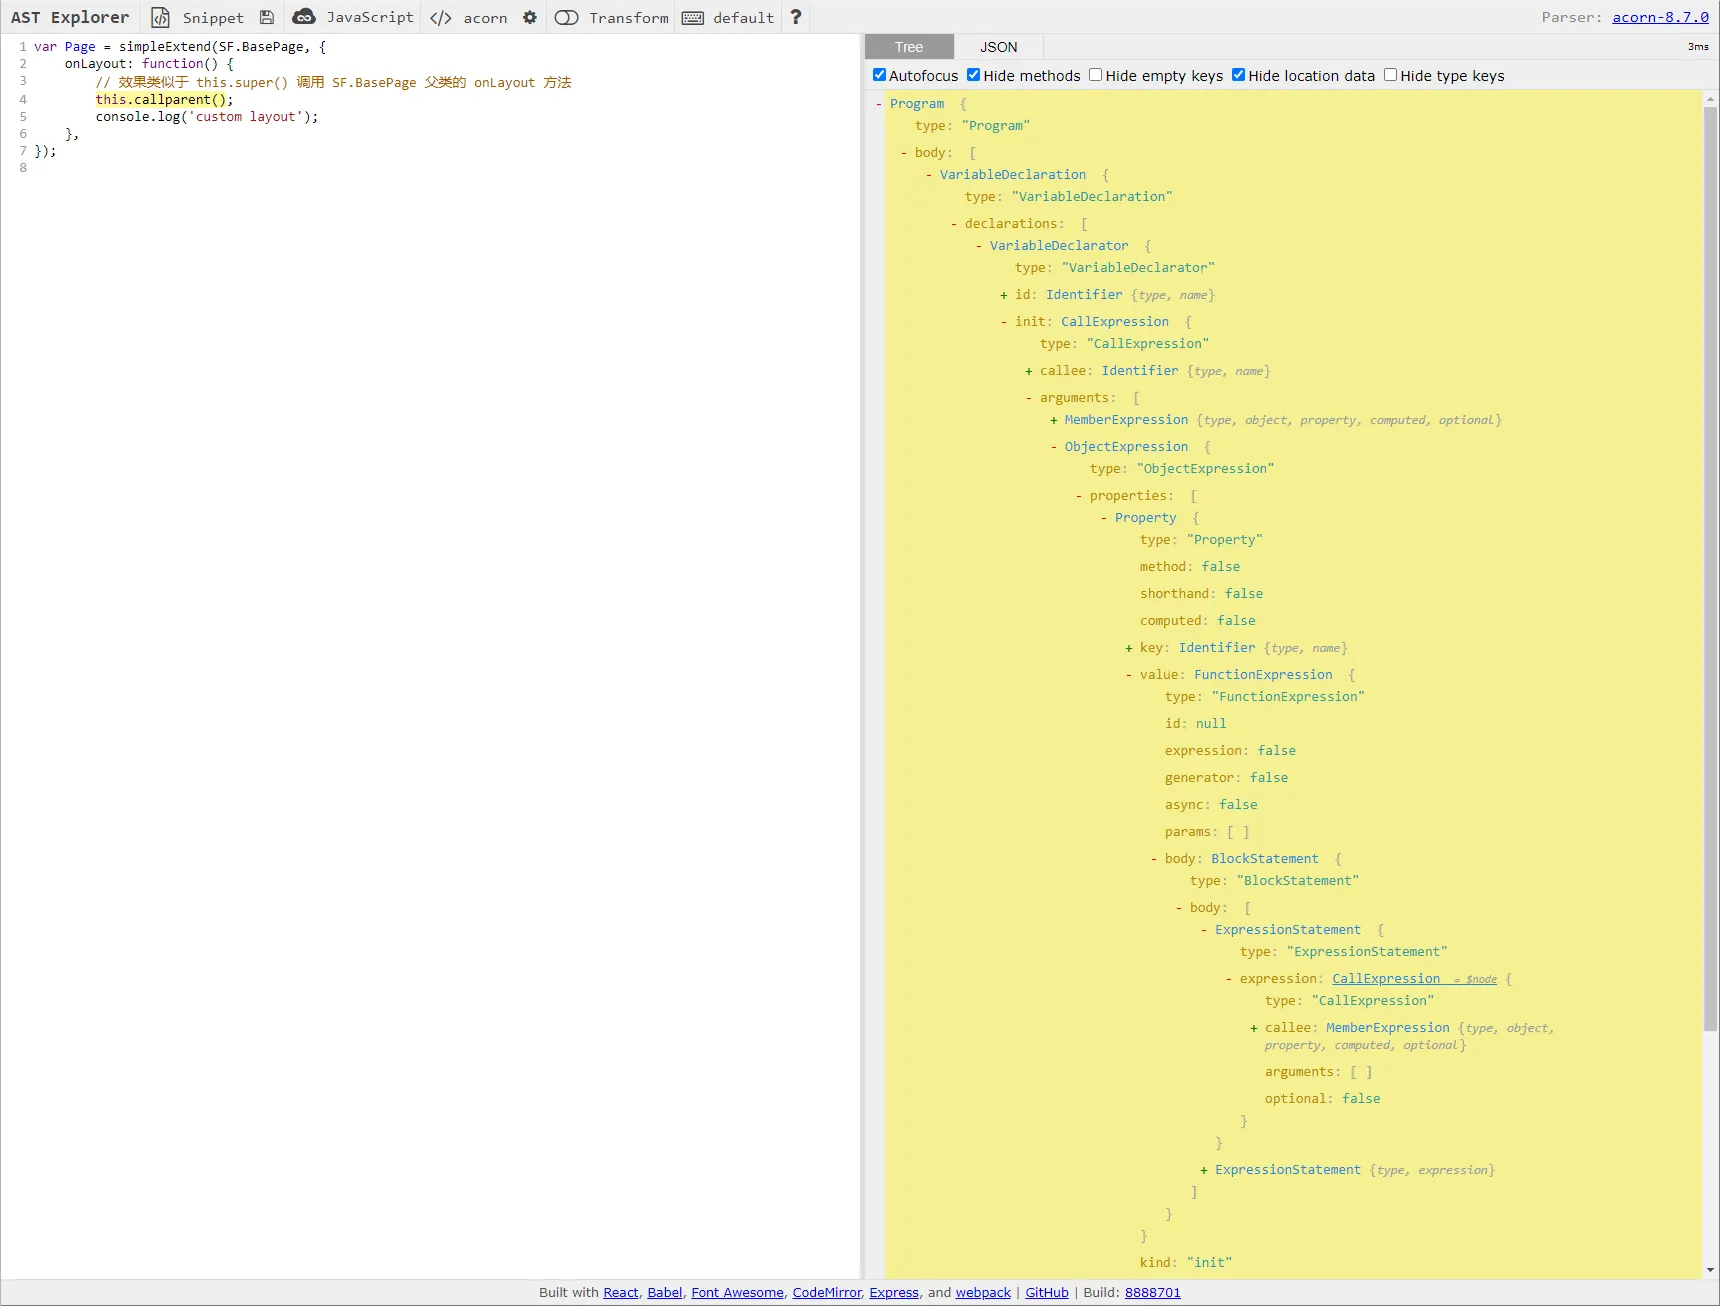Enable Hide type keys checkbox
Screen dimensions: 1720x1306
[1390, 75]
